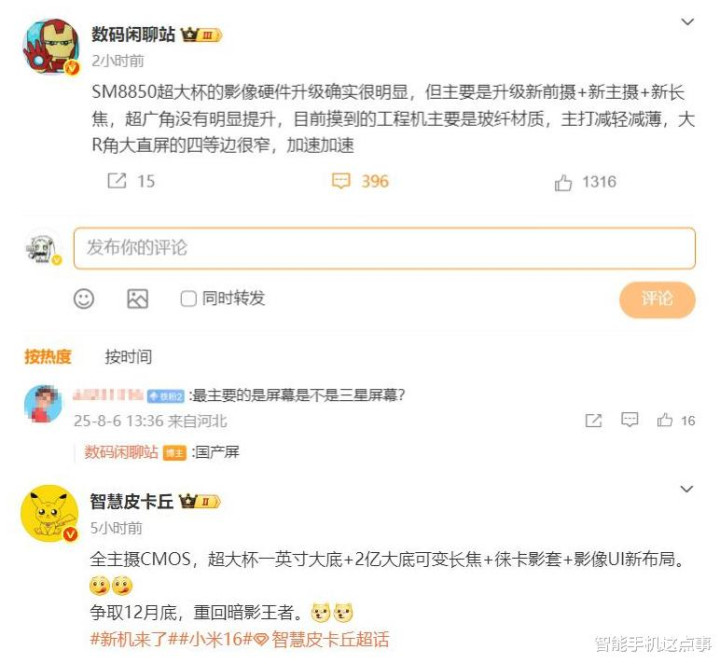Attach an image to the comment

tap(137, 298)
